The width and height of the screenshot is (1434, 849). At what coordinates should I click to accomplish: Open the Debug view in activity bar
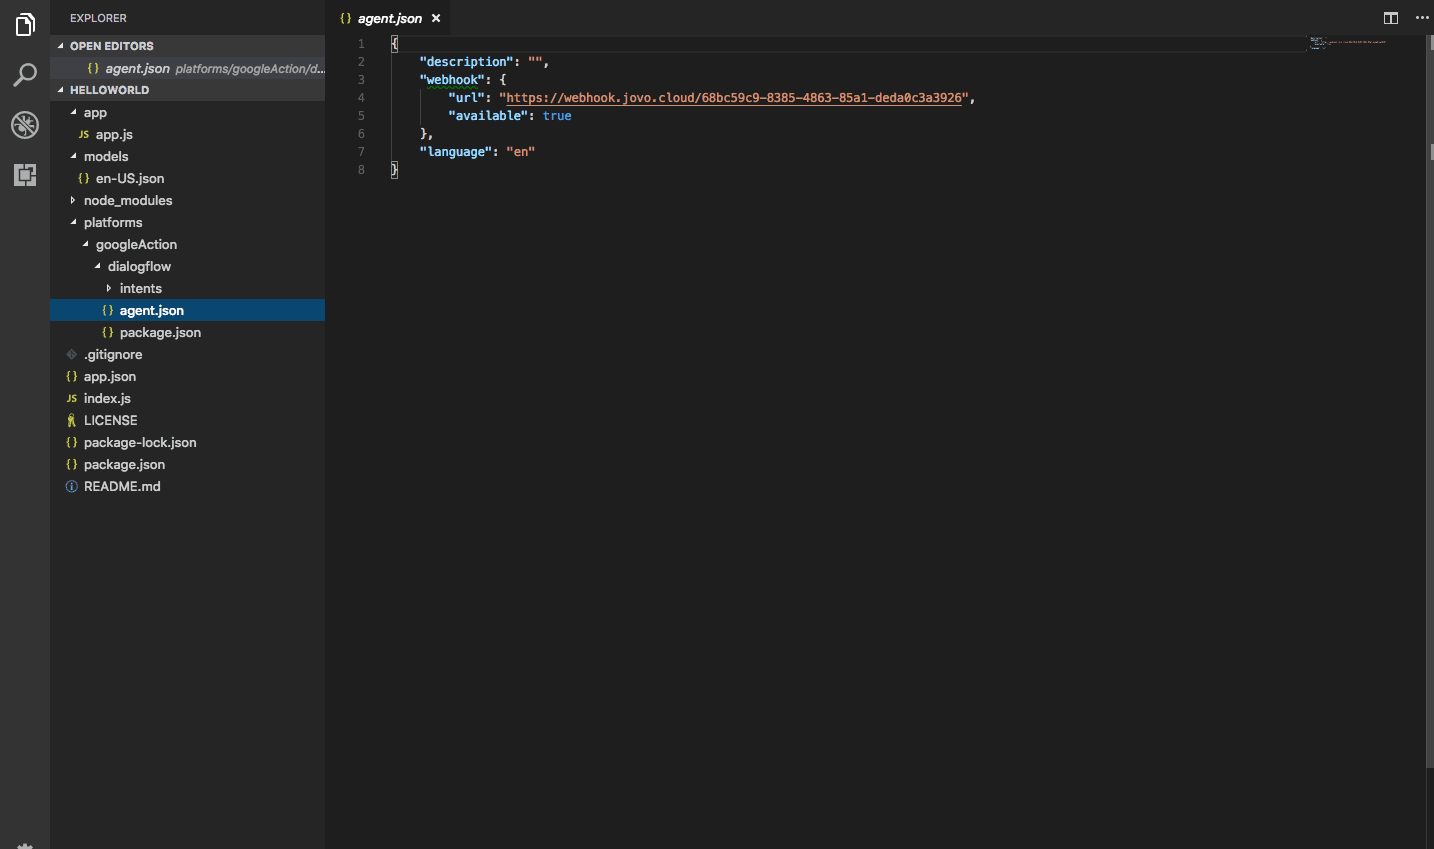coord(25,125)
